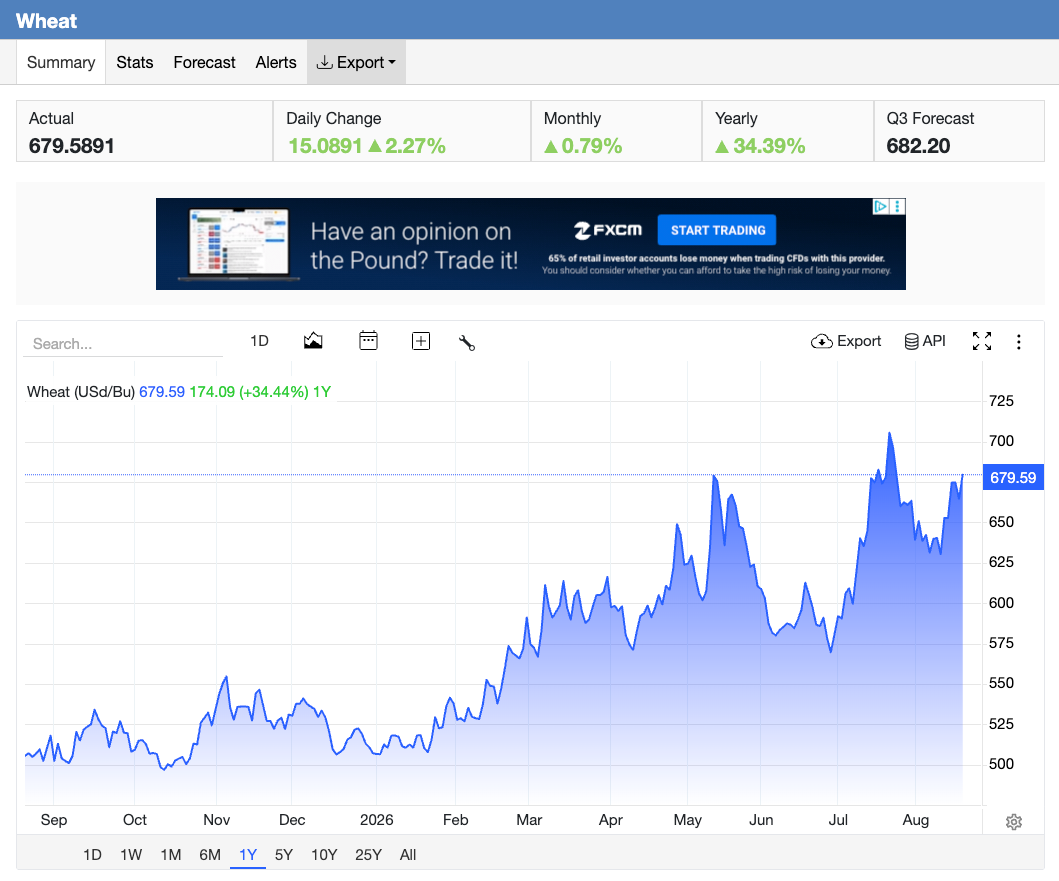Click the fullscreen expand icon
The height and width of the screenshot is (881, 1059).
(982, 341)
